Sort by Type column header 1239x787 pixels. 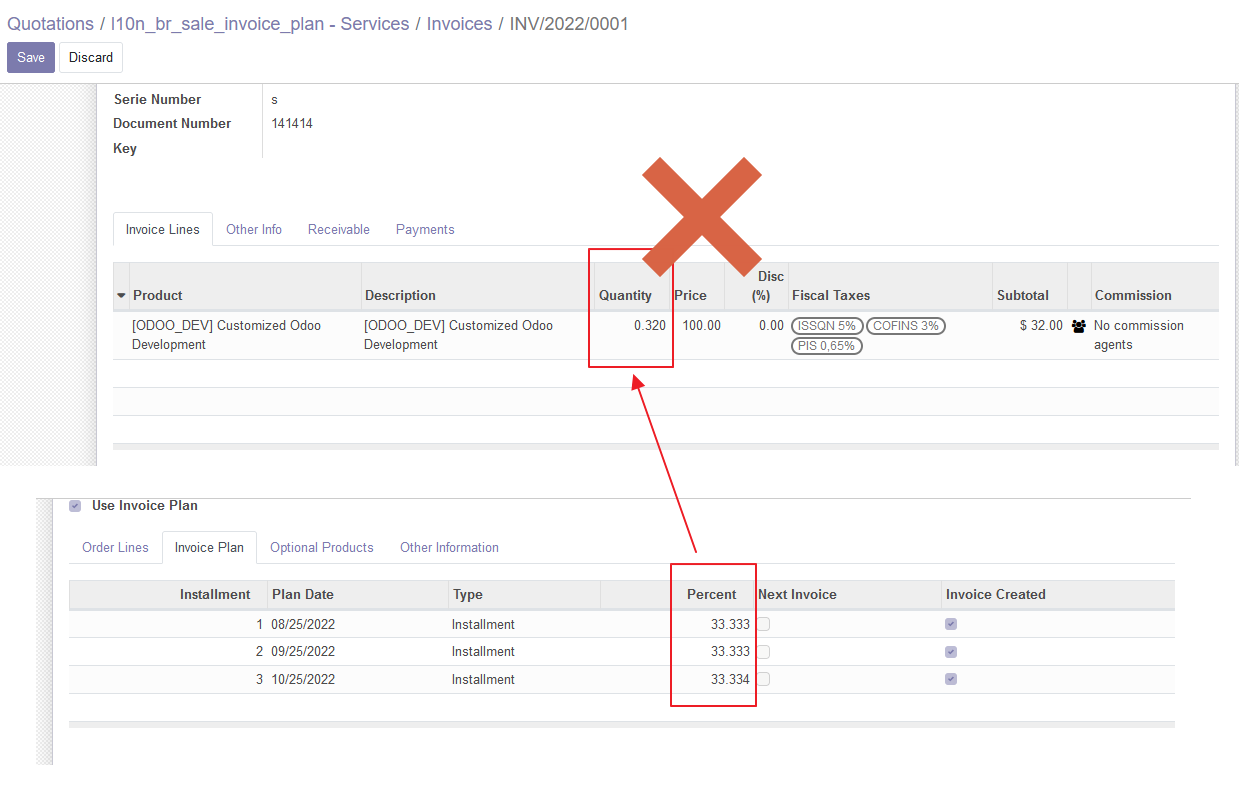(467, 594)
